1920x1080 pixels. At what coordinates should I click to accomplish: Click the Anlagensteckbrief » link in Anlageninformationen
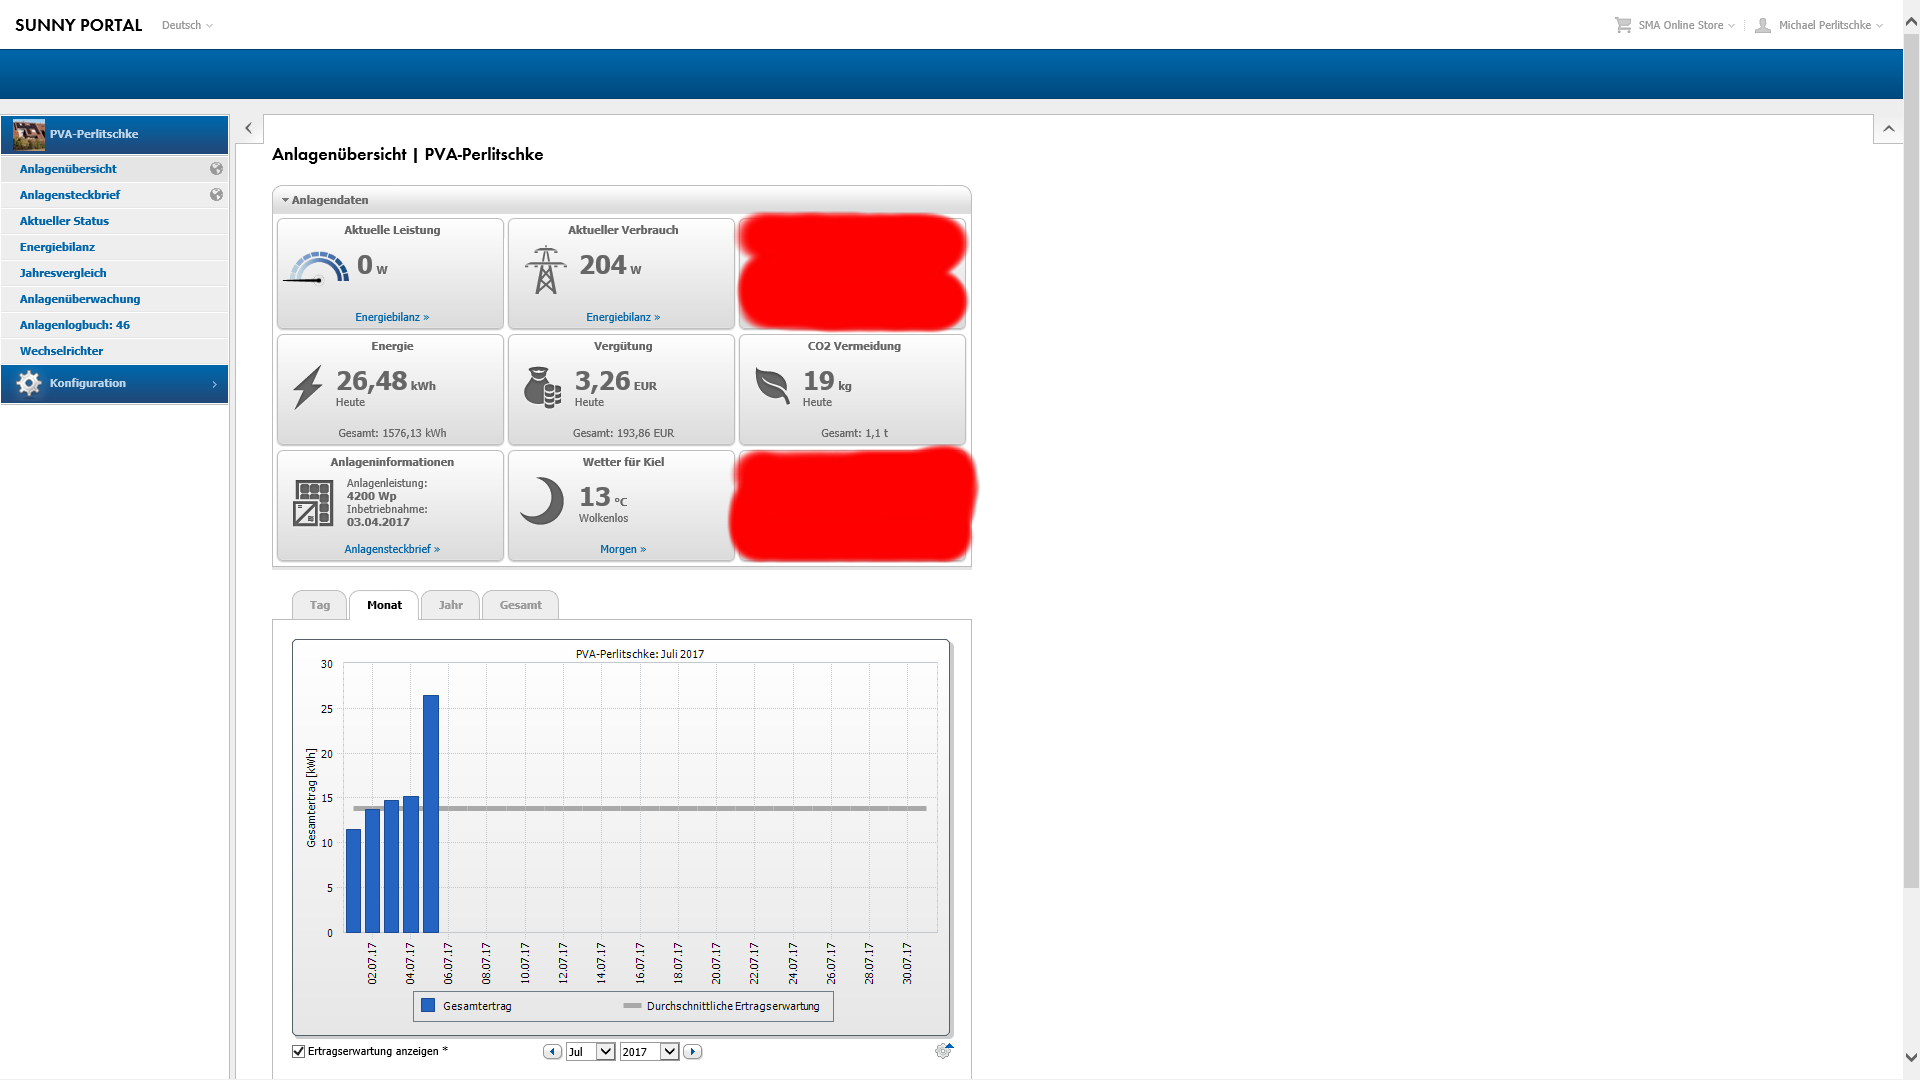click(x=392, y=549)
